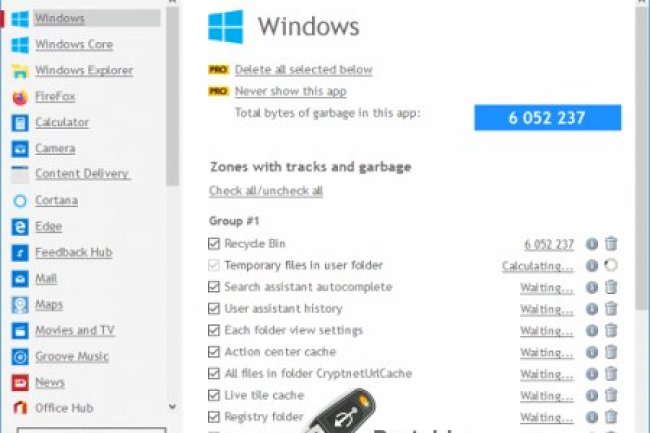The width and height of the screenshot is (650, 433).
Task: Select the FireFox icon in sidebar
Action: point(19,97)
